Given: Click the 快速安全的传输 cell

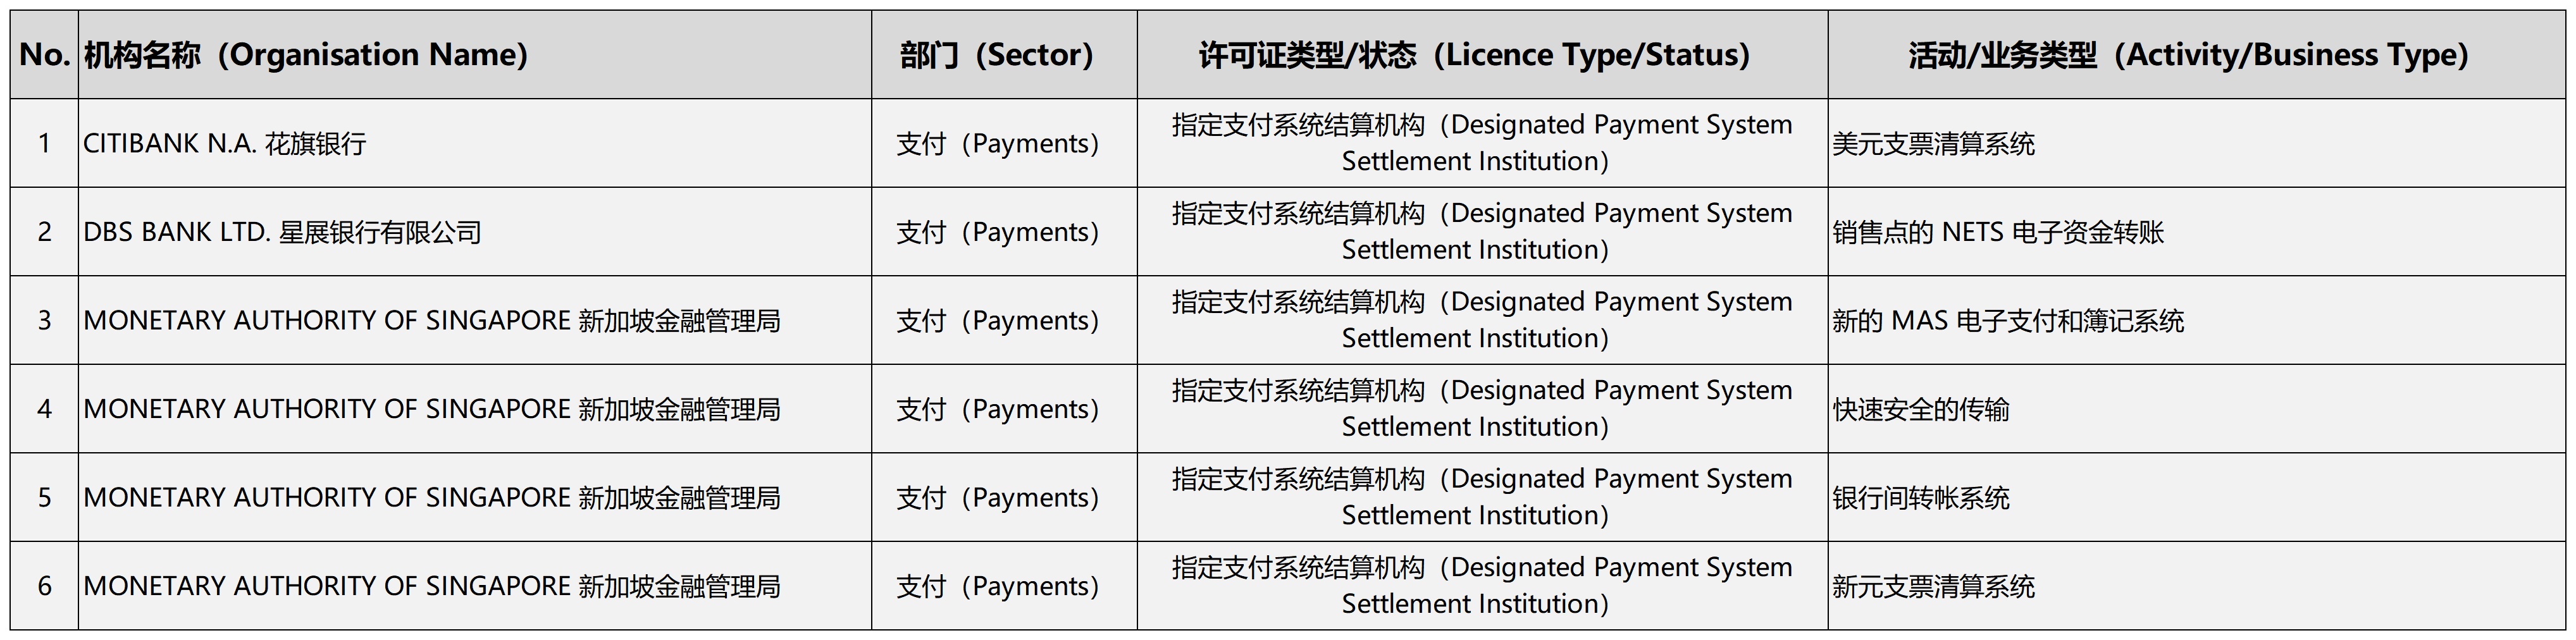Looking at the screenshot, I should [x=2196, y=409].
